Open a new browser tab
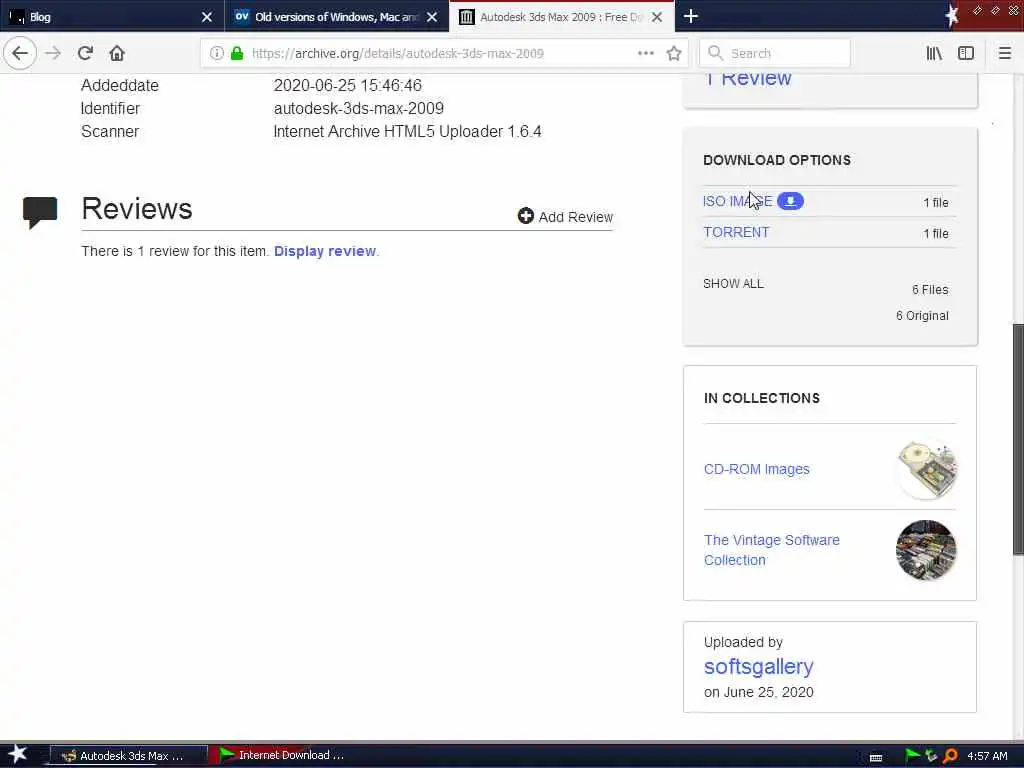The height and width of the screenshot is (768, 1024). click(691, 16)
